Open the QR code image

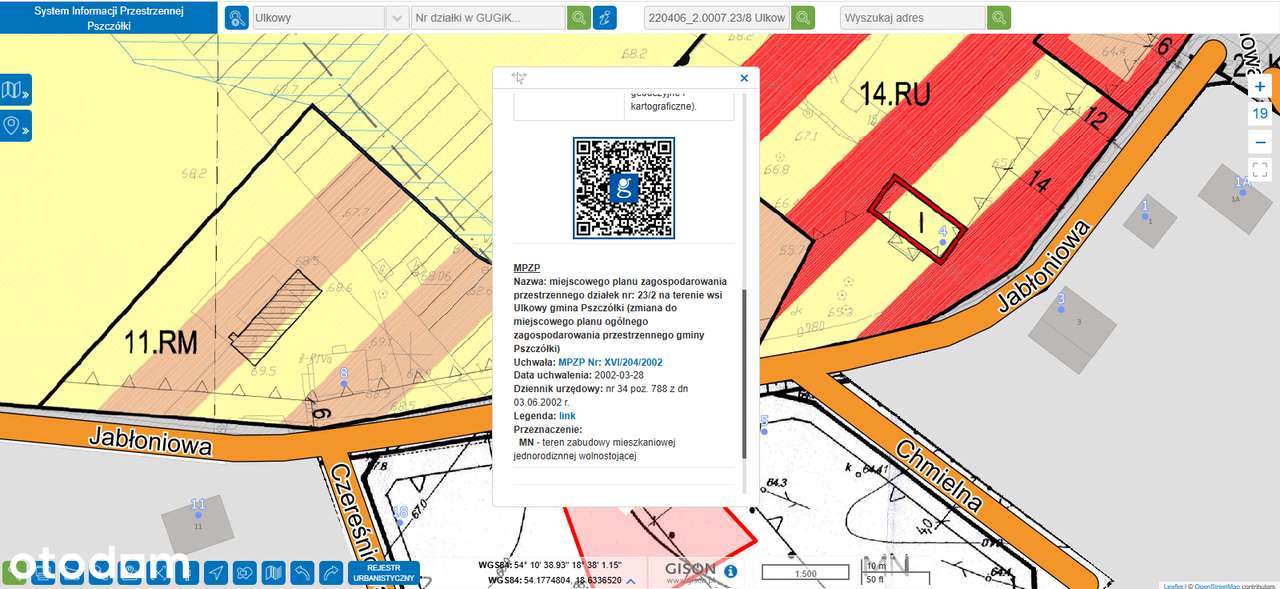[624, 188]
